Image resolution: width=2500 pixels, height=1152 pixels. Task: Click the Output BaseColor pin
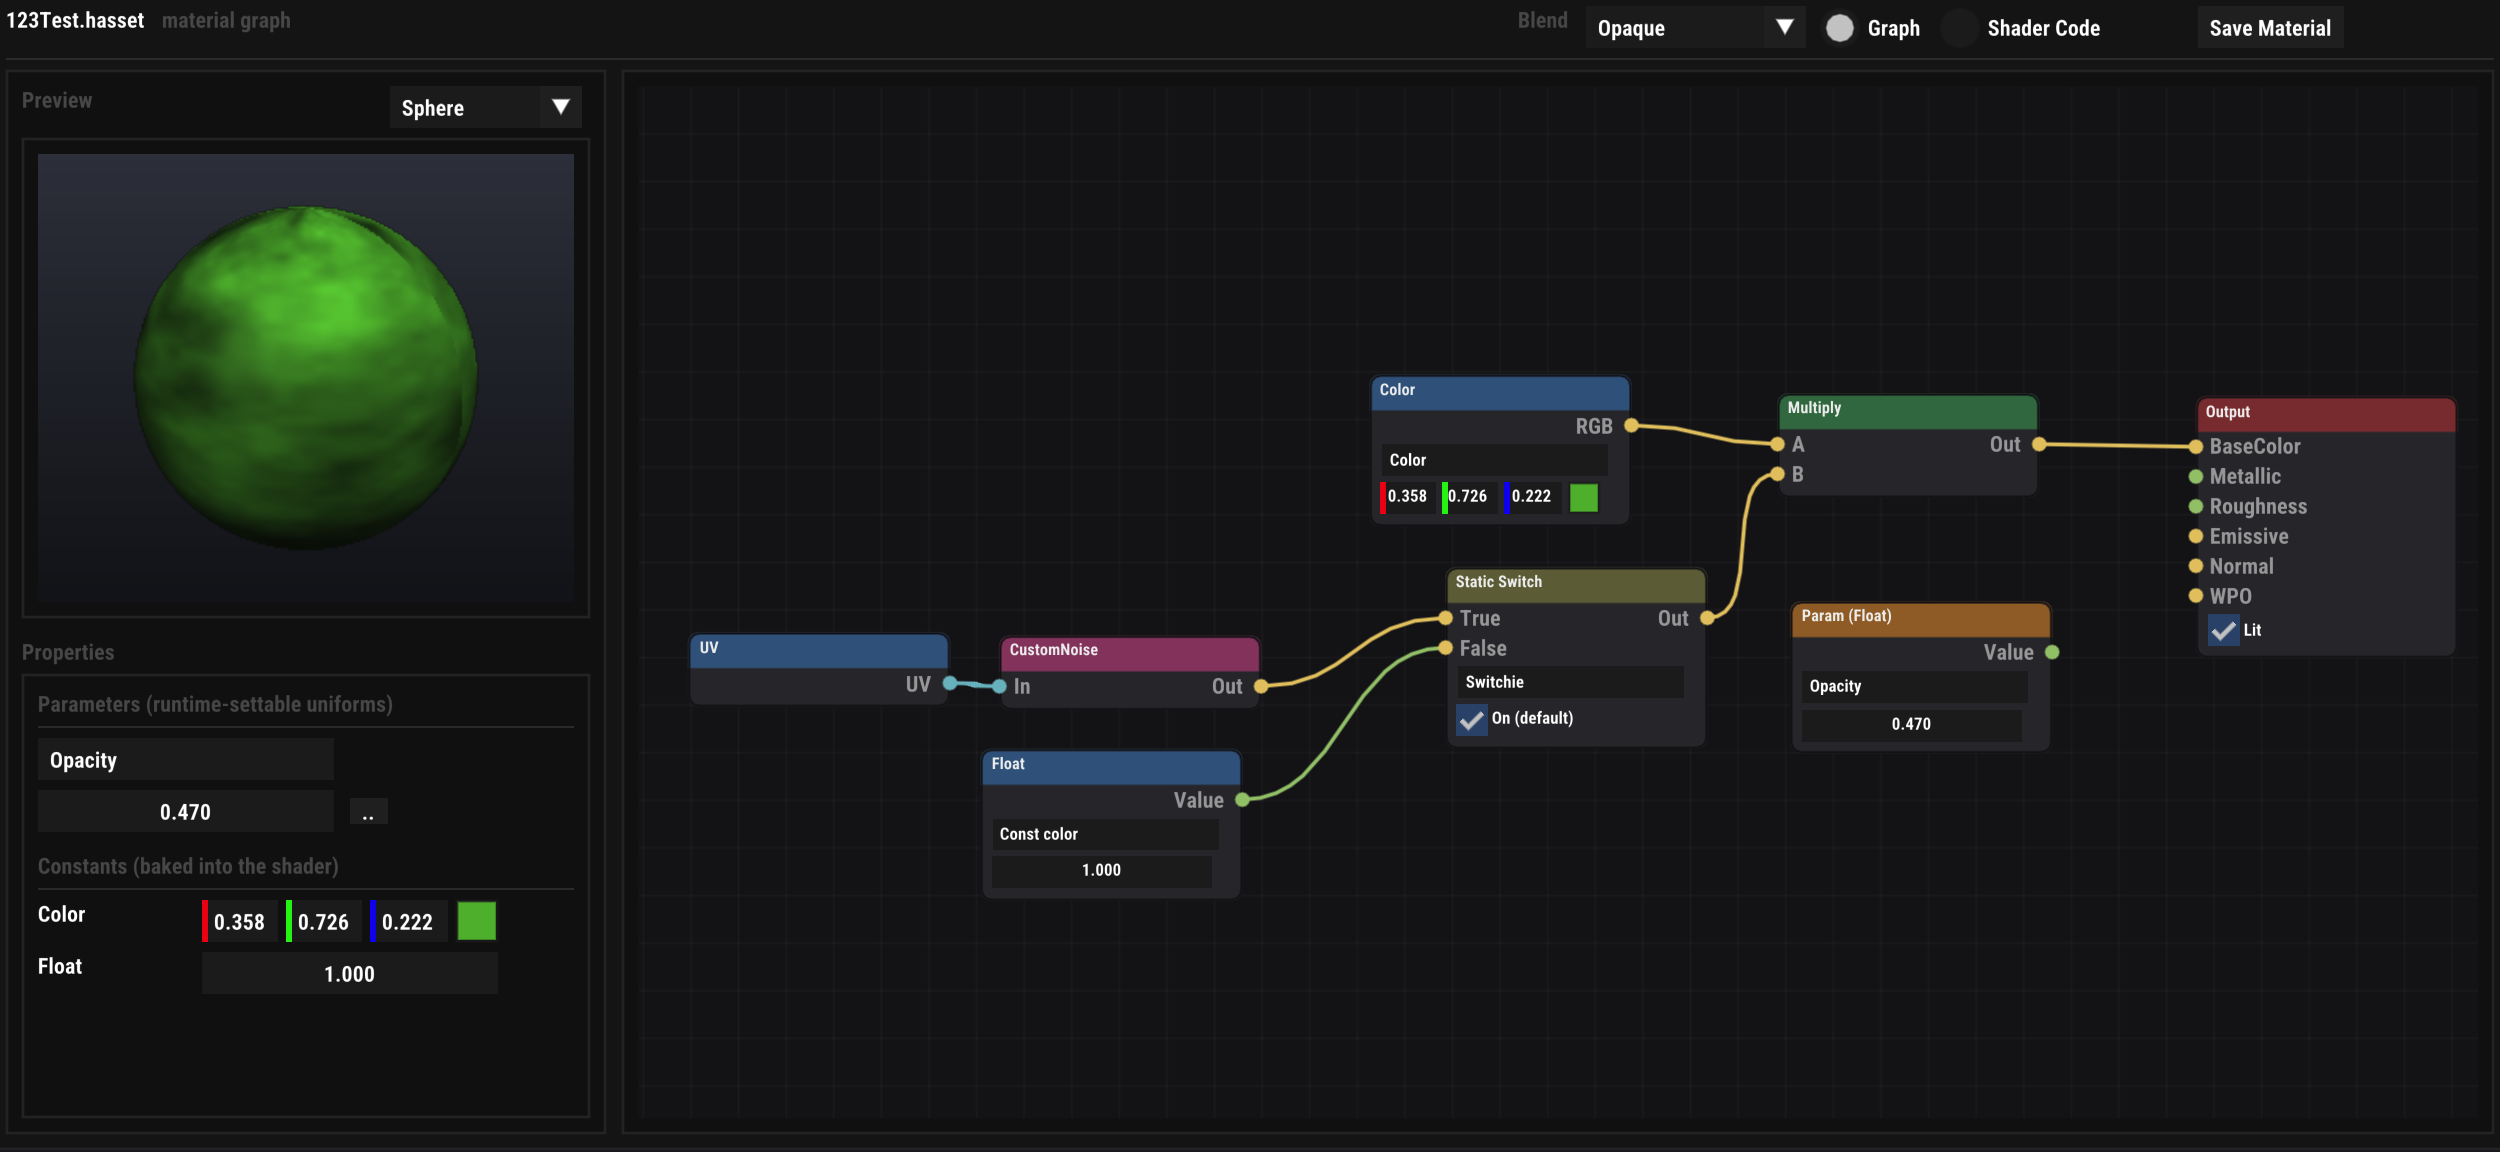coord(2196,447)
